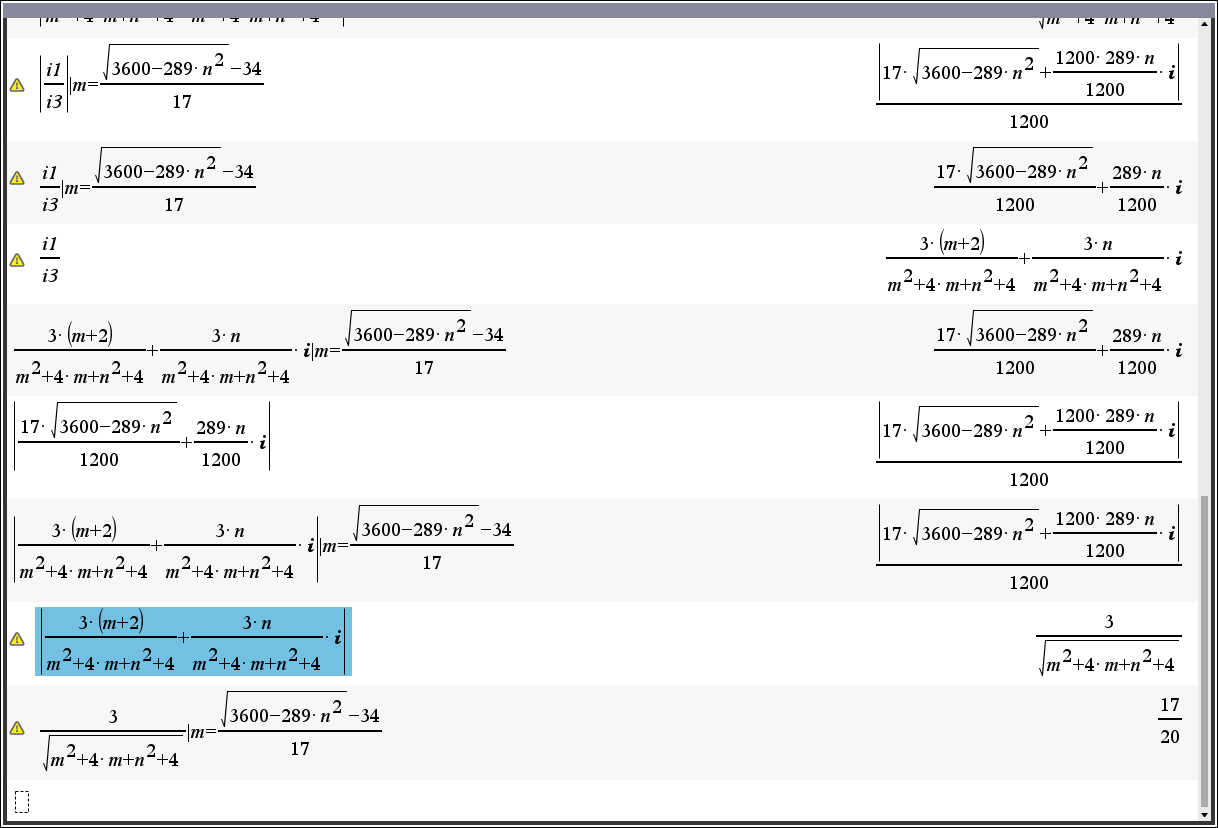Select the i1/i3|m= input without absolute value

(147, 180)
